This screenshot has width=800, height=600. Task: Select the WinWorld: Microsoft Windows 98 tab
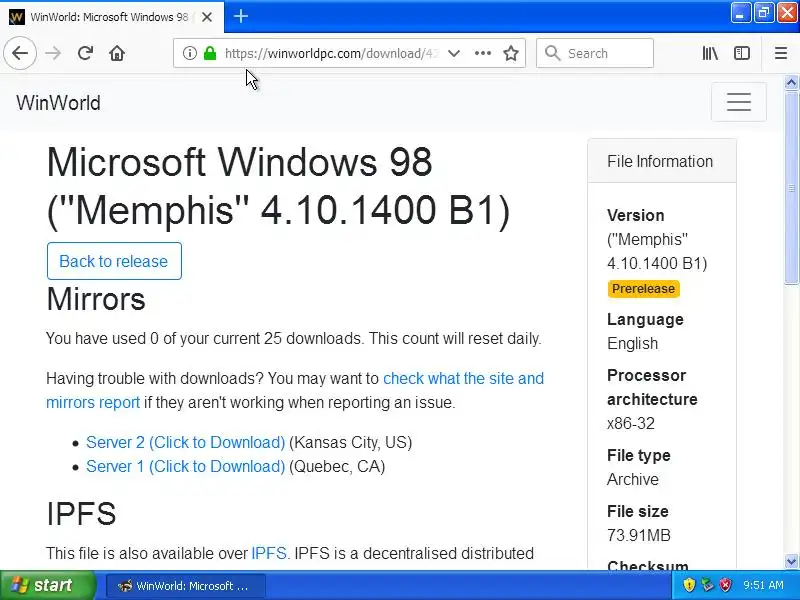[112, 17]
